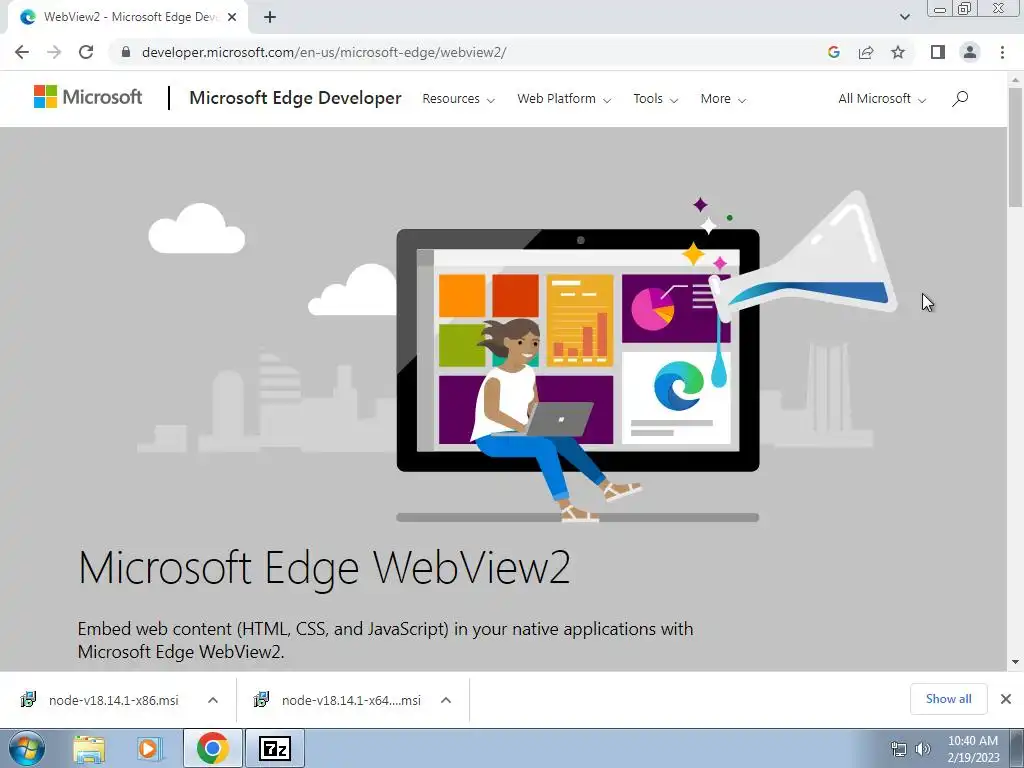Open options for node-v18.14.1-x86.msi download
Screen dimensions: 1024x768
[x=213, y=700]
